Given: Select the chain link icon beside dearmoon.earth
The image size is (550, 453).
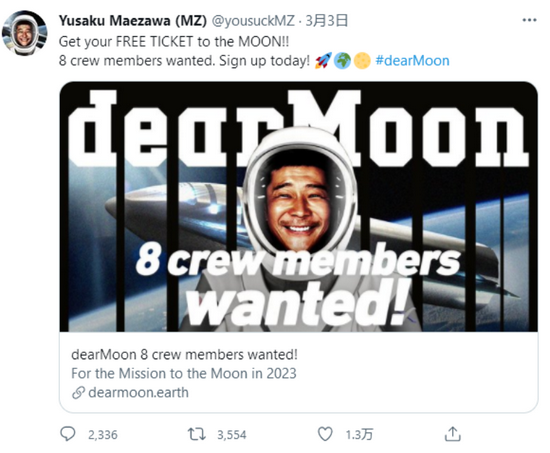Looking at the screenshot, I should coord(78,393).
